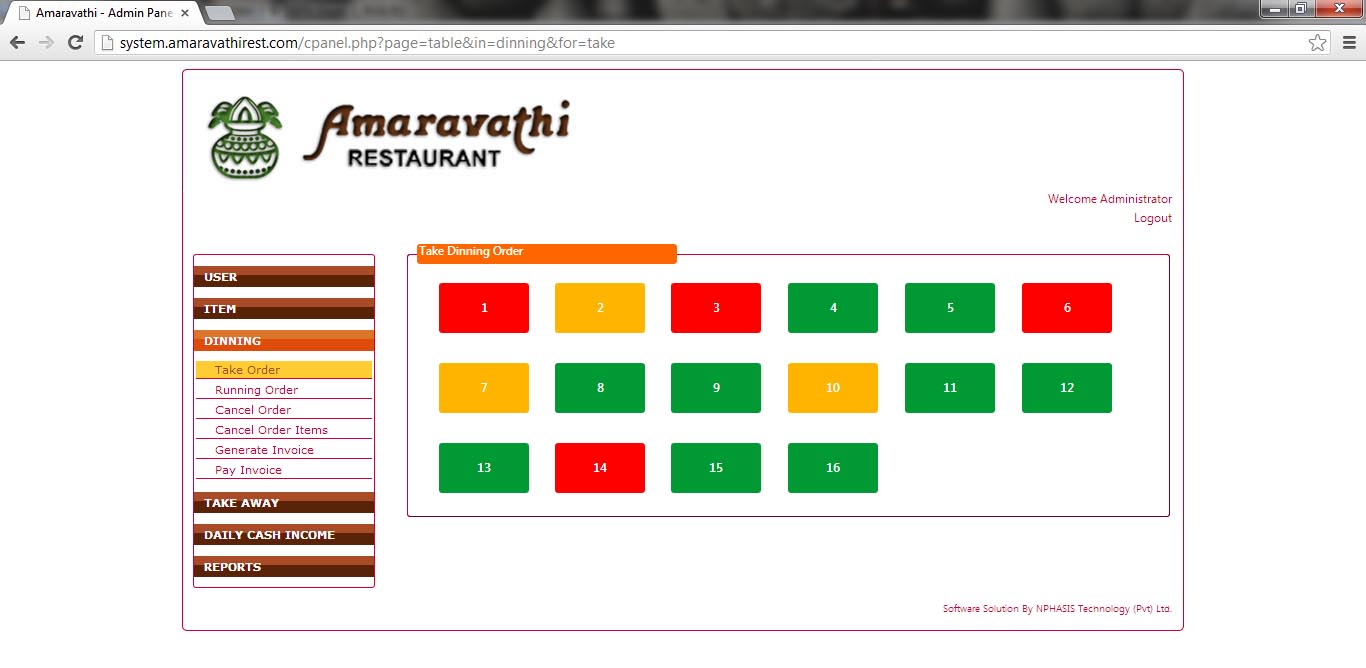Open the DAILY CASH INCOME section

tap(284, 535)
